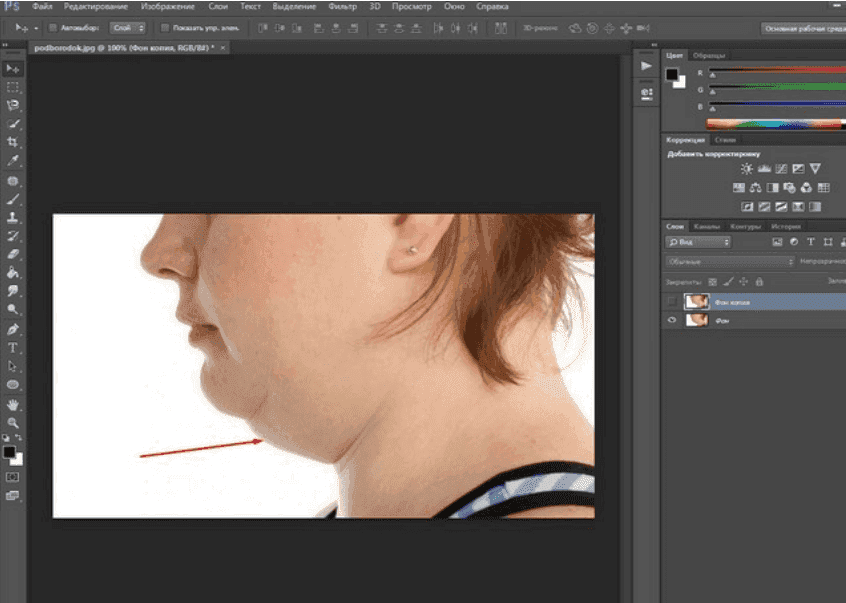This screenshot has height=603, width=846.
Task: Open the layer filter Вид dropdown
Action: 699,242
